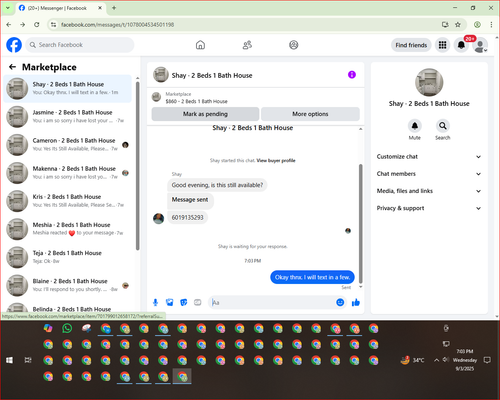Open the Shay conversation in the list
The height and width of the screenshot is (400, 500).
pyautogui.click(x=68, y=88)
